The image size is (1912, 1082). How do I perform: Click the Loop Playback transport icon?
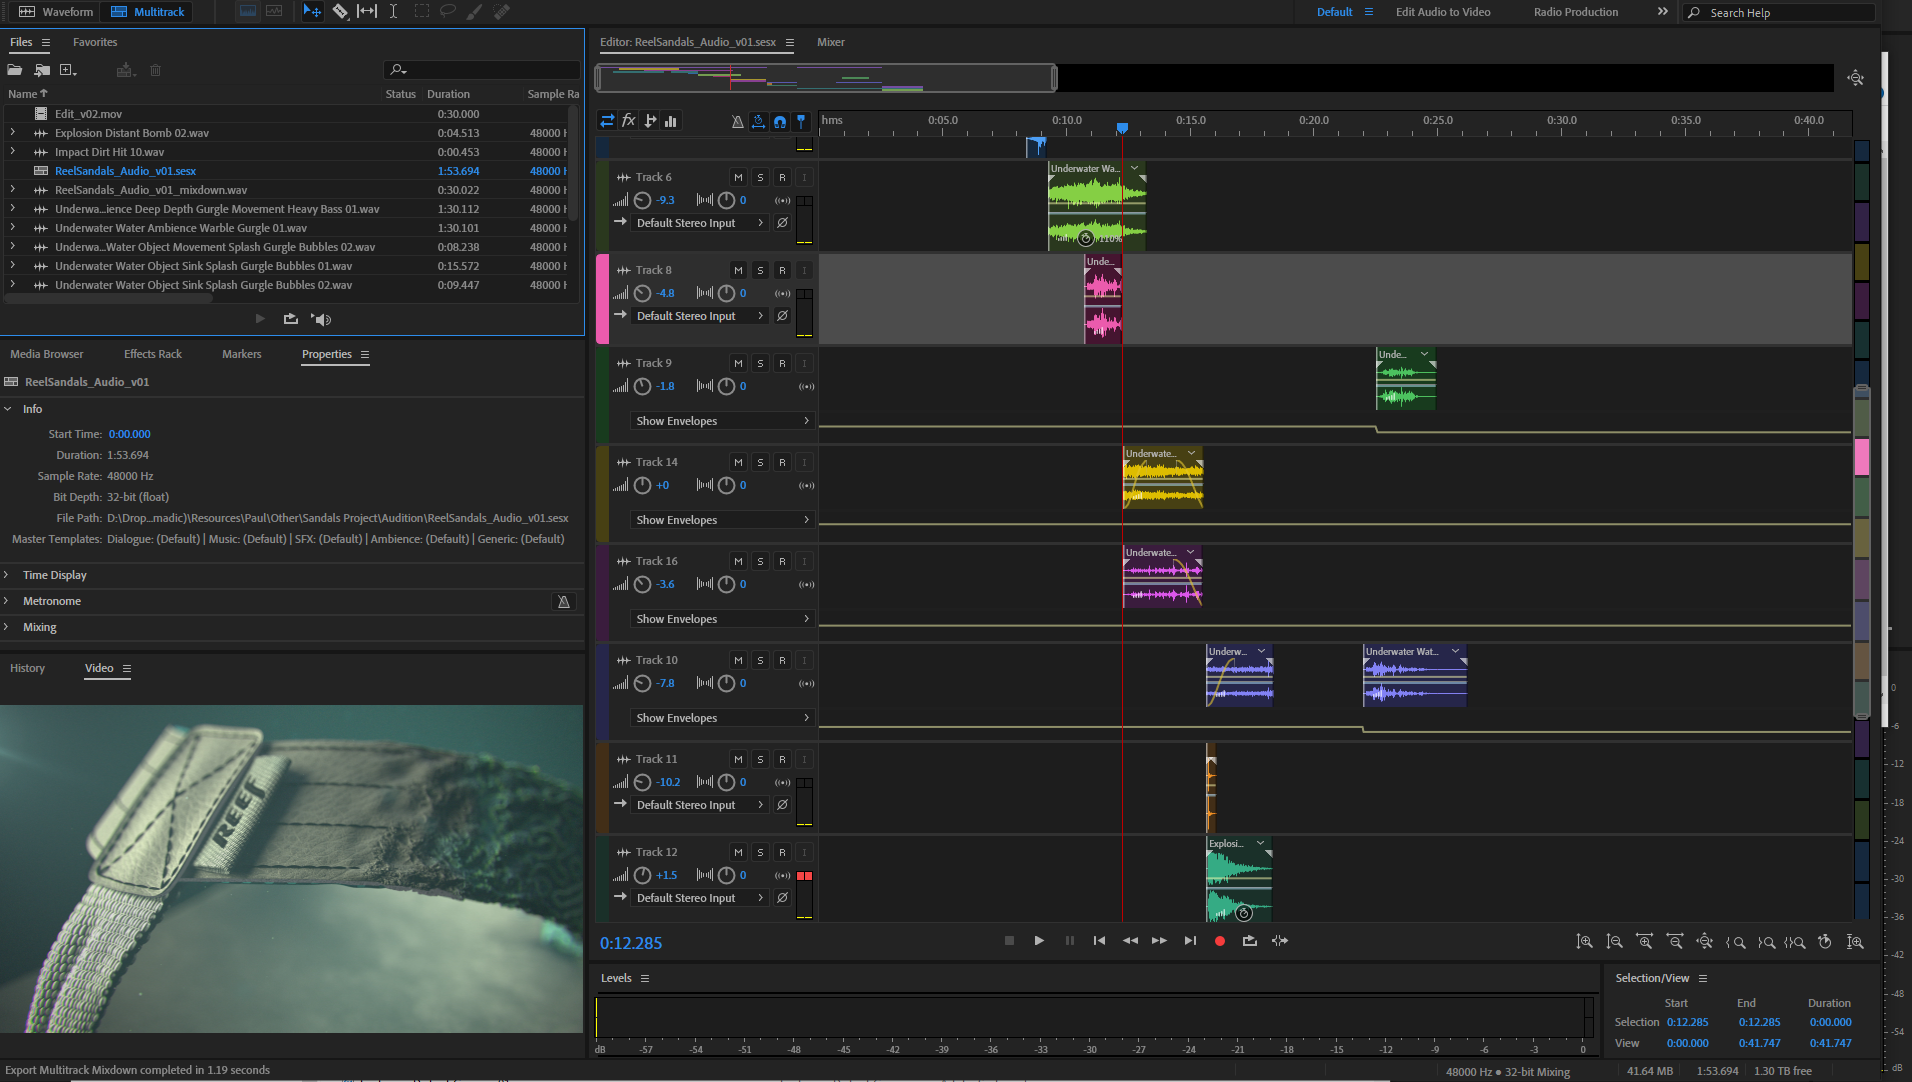[x=1249, y=941]
